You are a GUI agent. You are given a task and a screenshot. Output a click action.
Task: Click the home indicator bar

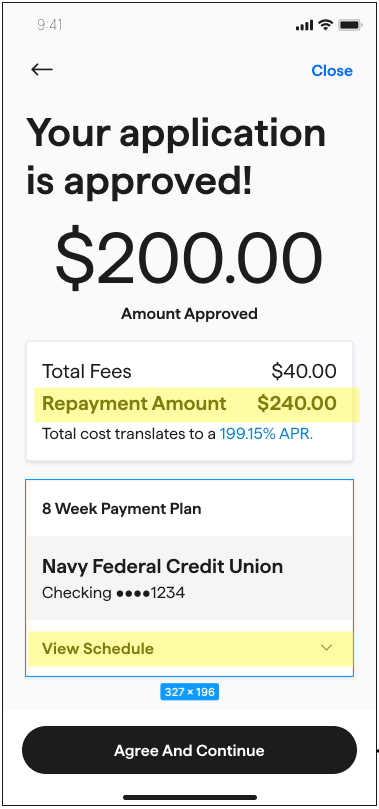(x=190, y=798)
